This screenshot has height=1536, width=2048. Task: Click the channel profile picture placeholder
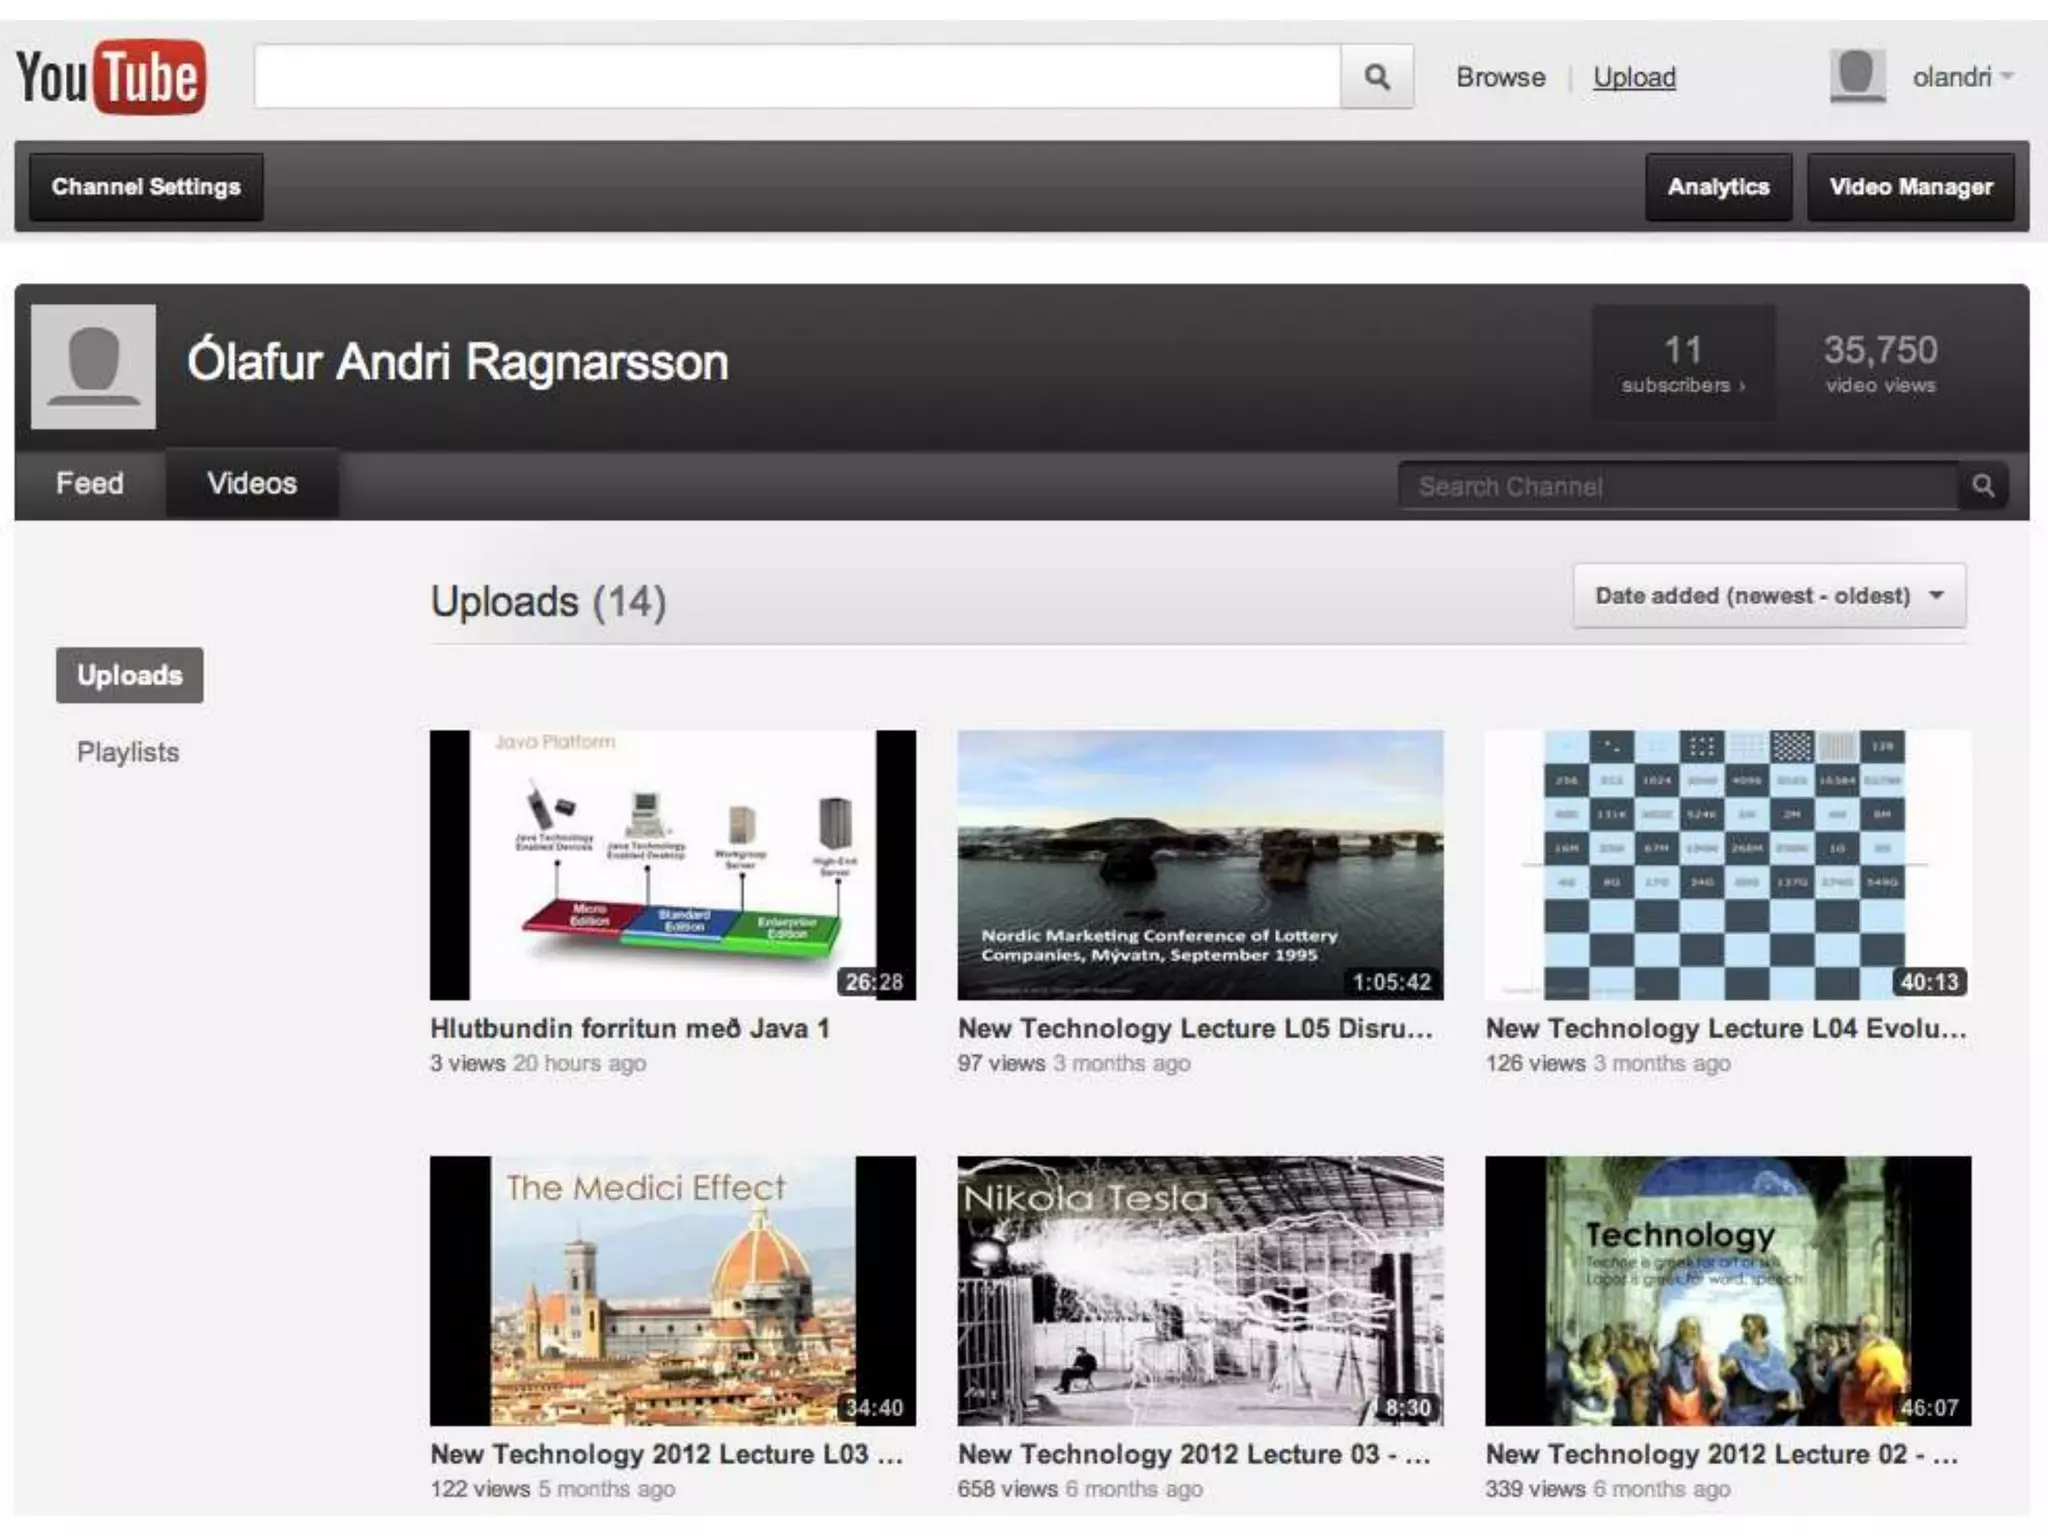[93, 366]
